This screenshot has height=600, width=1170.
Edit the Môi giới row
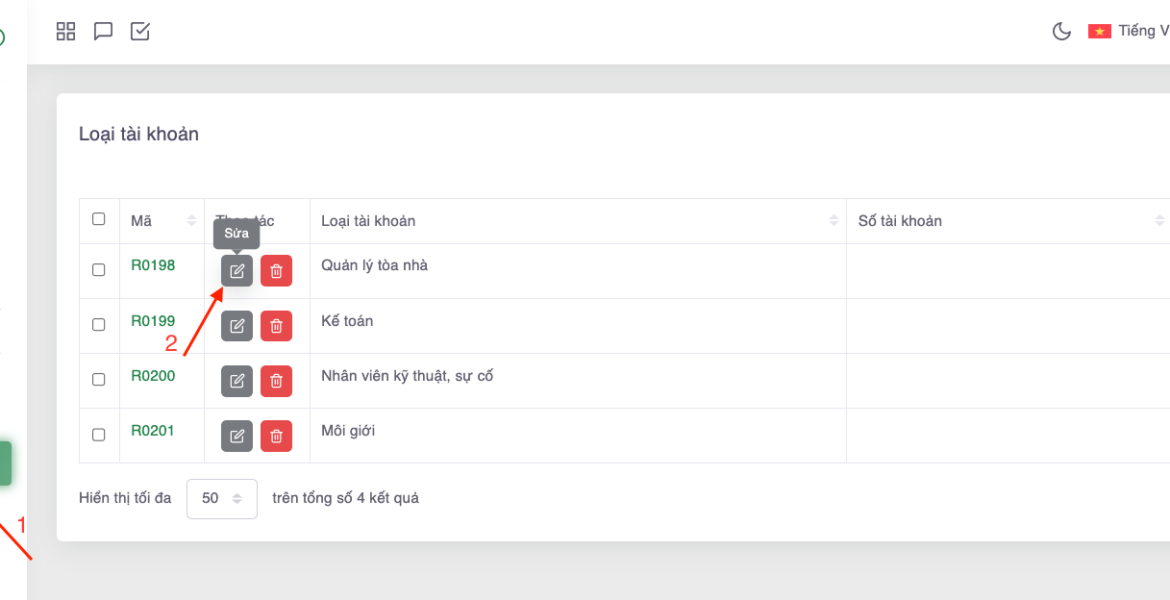point(237,436)
